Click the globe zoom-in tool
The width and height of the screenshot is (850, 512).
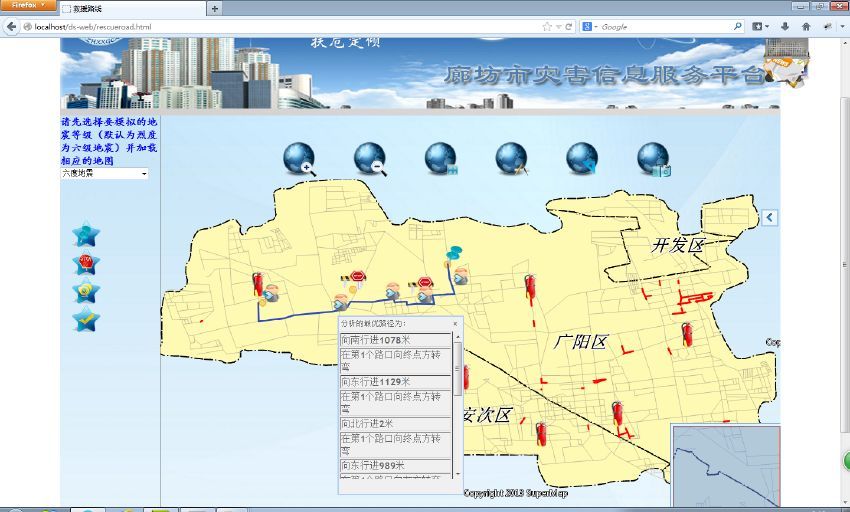[x=299, y=159]
